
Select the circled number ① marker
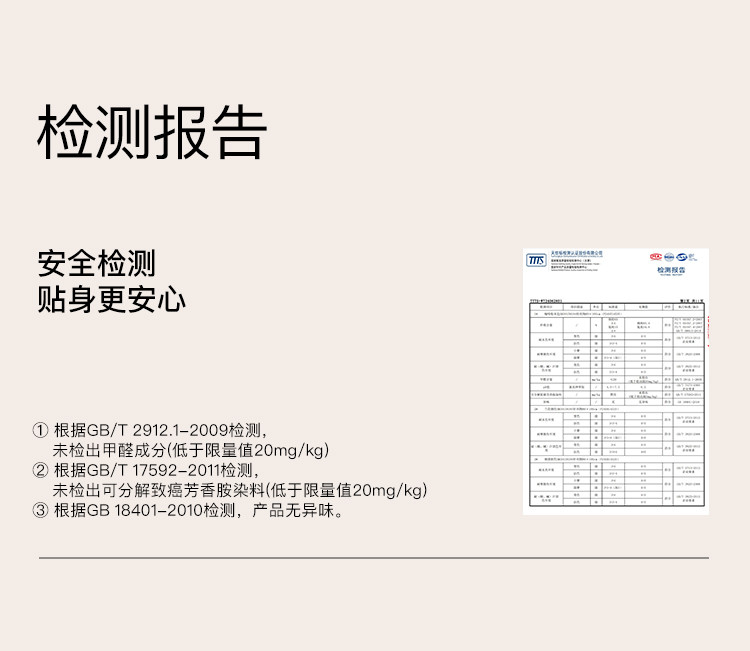point(41,431)
